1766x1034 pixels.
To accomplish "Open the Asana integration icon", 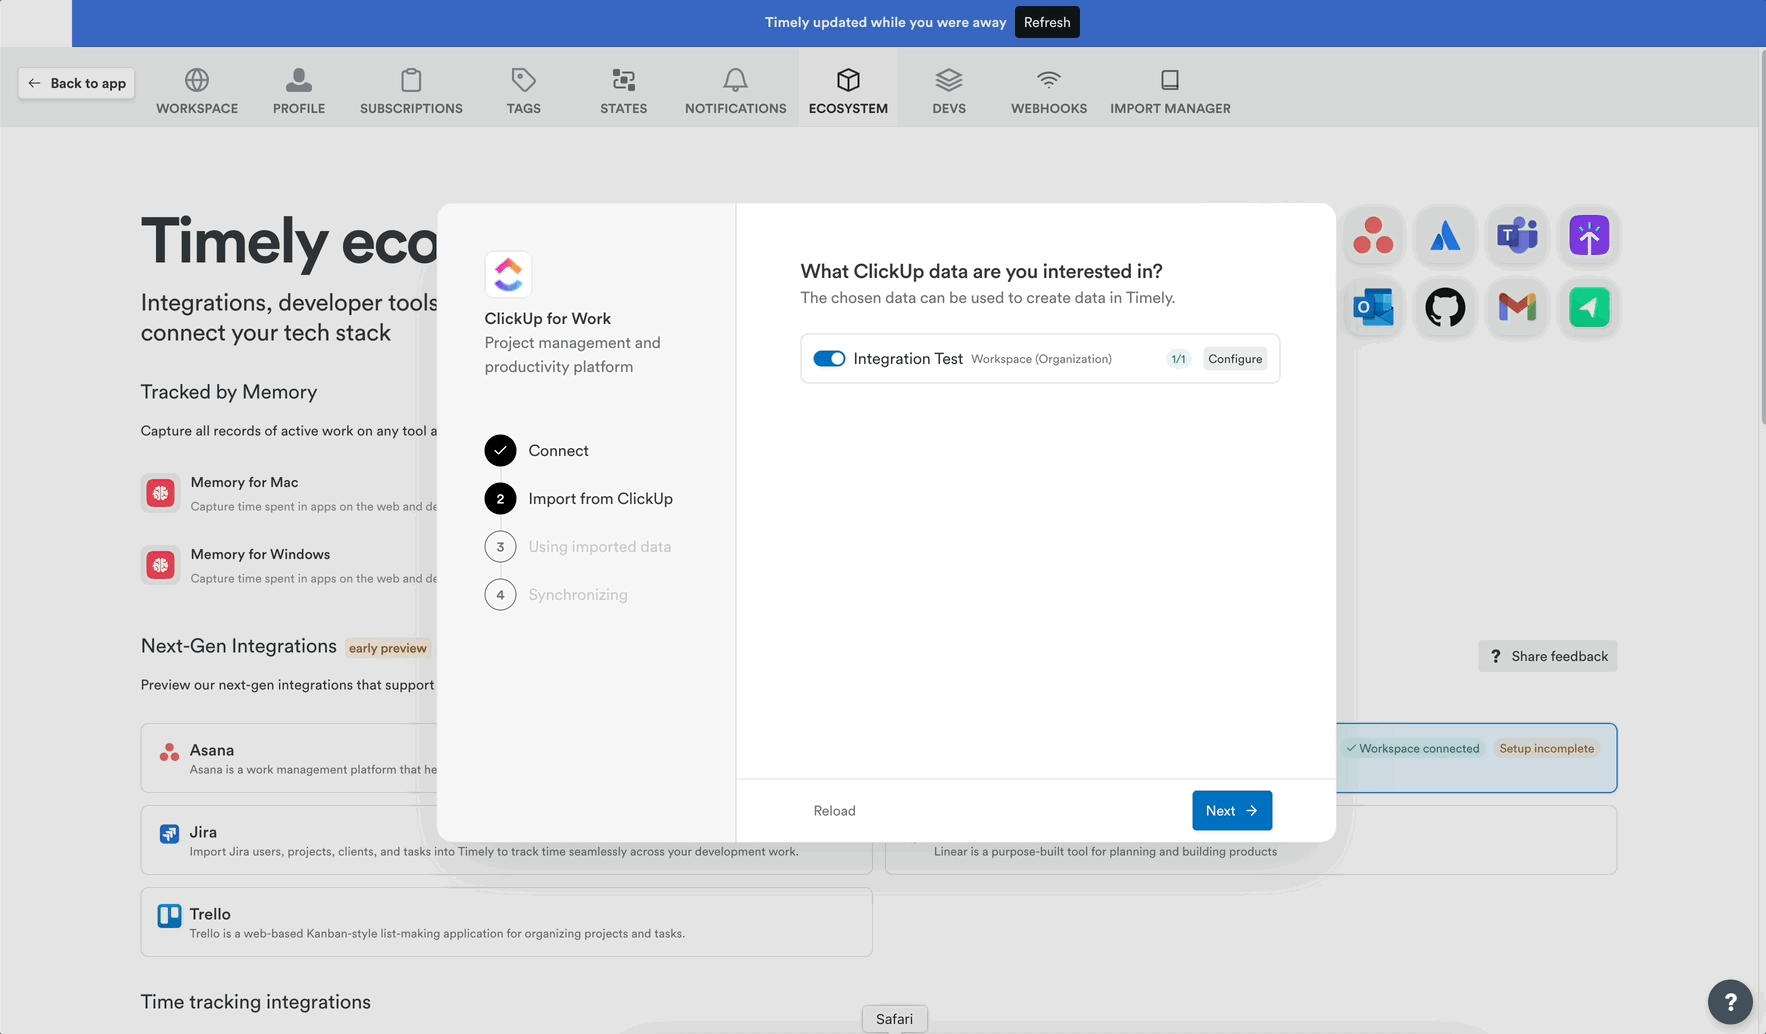I will 1373,237.
